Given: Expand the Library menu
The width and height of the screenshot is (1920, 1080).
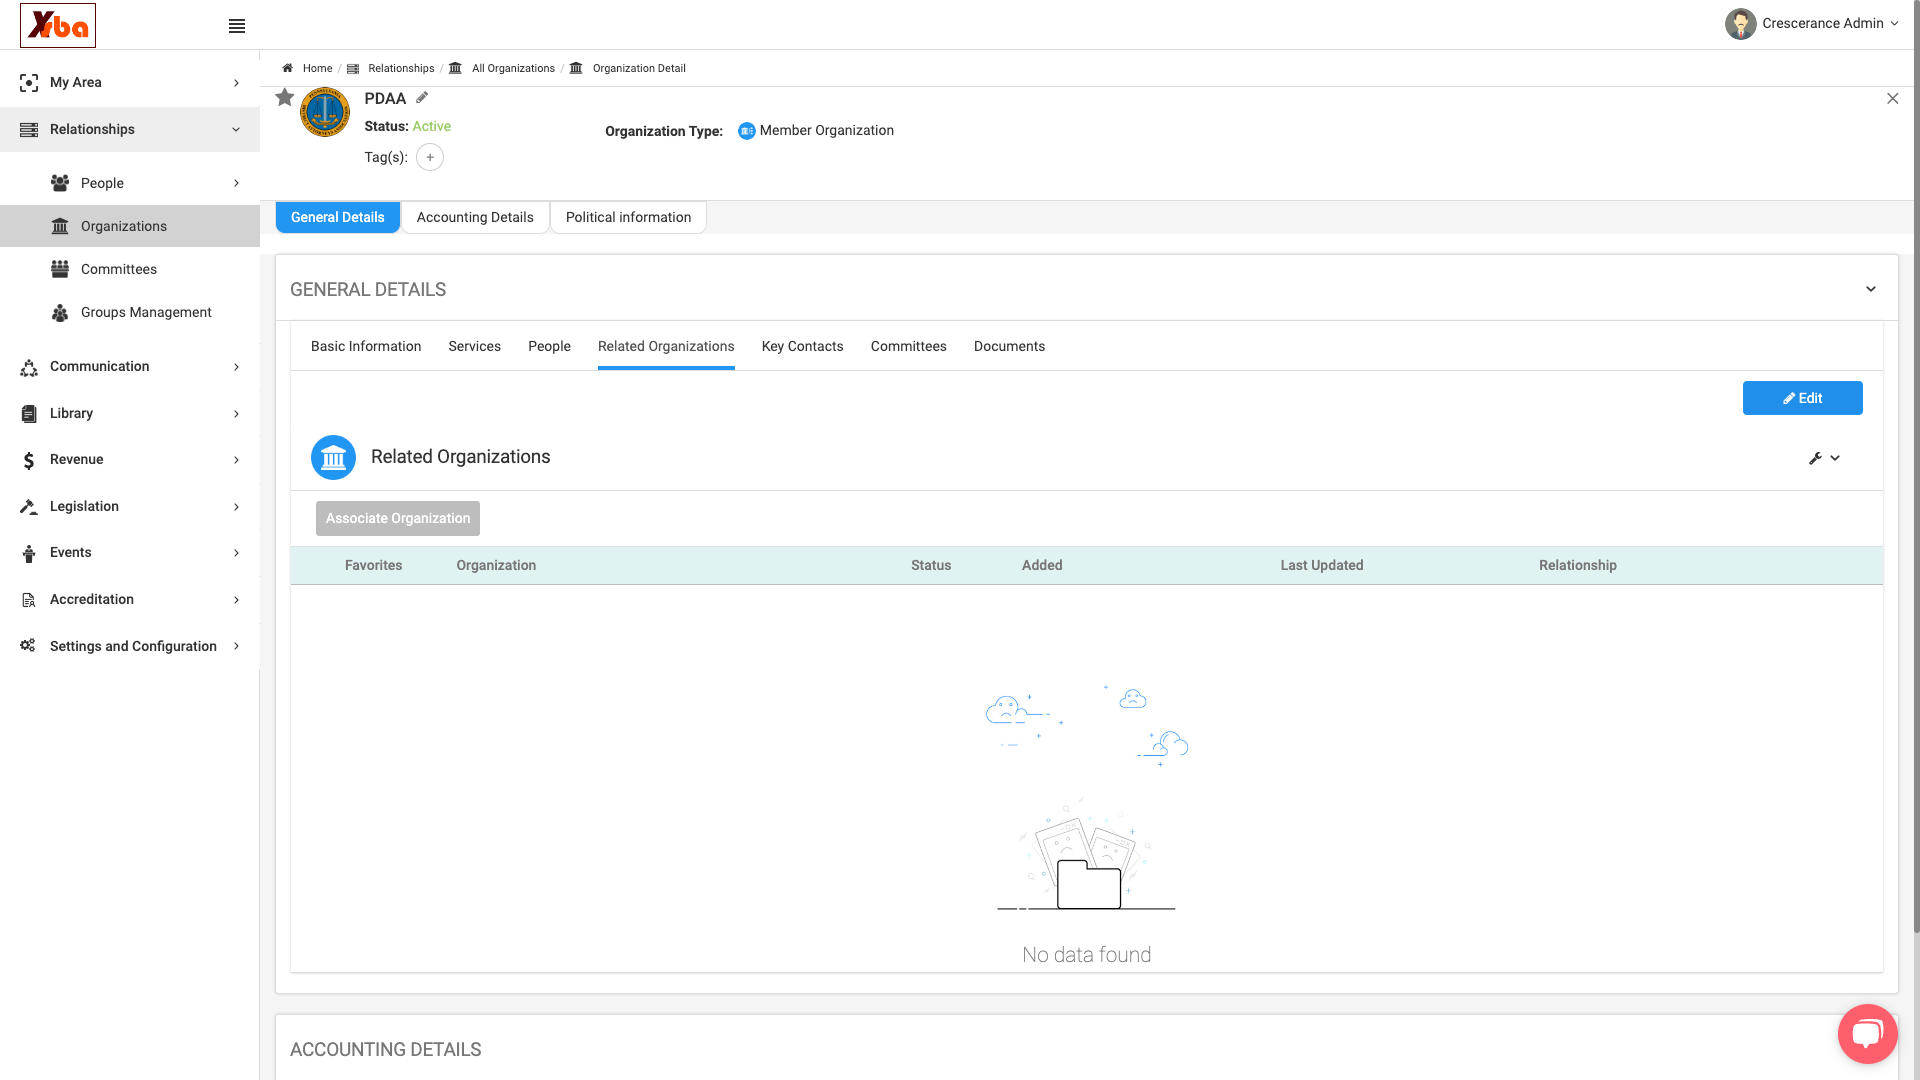Looking at the screenshot, I should pos(130,413).
